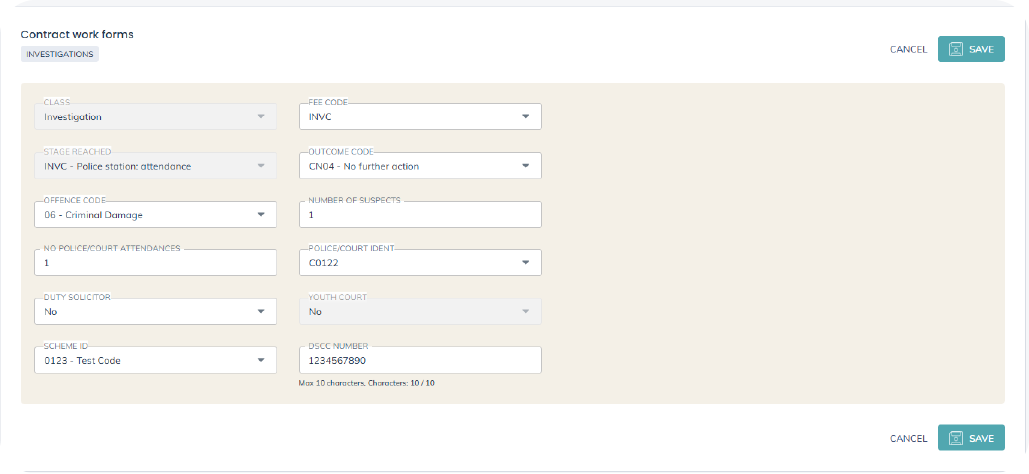
Task: Focus the No Police/Court Attendances field
Action: pos(155,263)
